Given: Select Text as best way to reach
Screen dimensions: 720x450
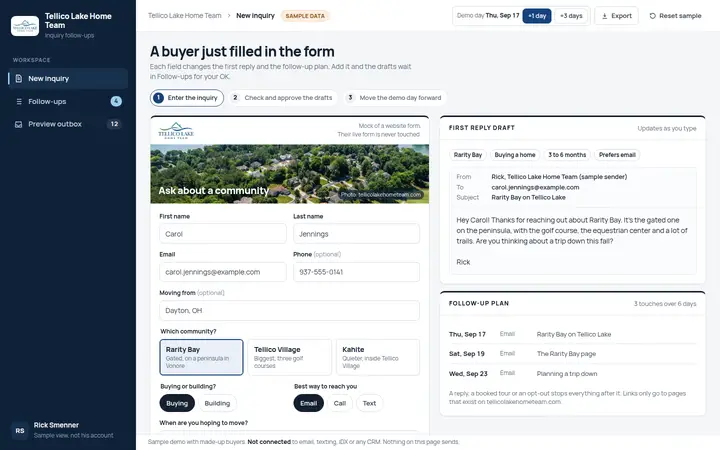Looking at the screenshot, I should pos(369,403).
